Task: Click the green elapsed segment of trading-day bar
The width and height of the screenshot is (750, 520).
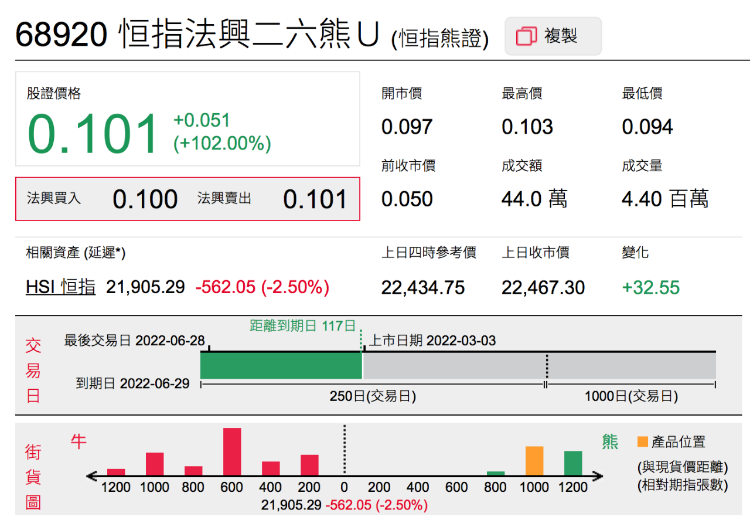Action: click(x=281, y=366)
